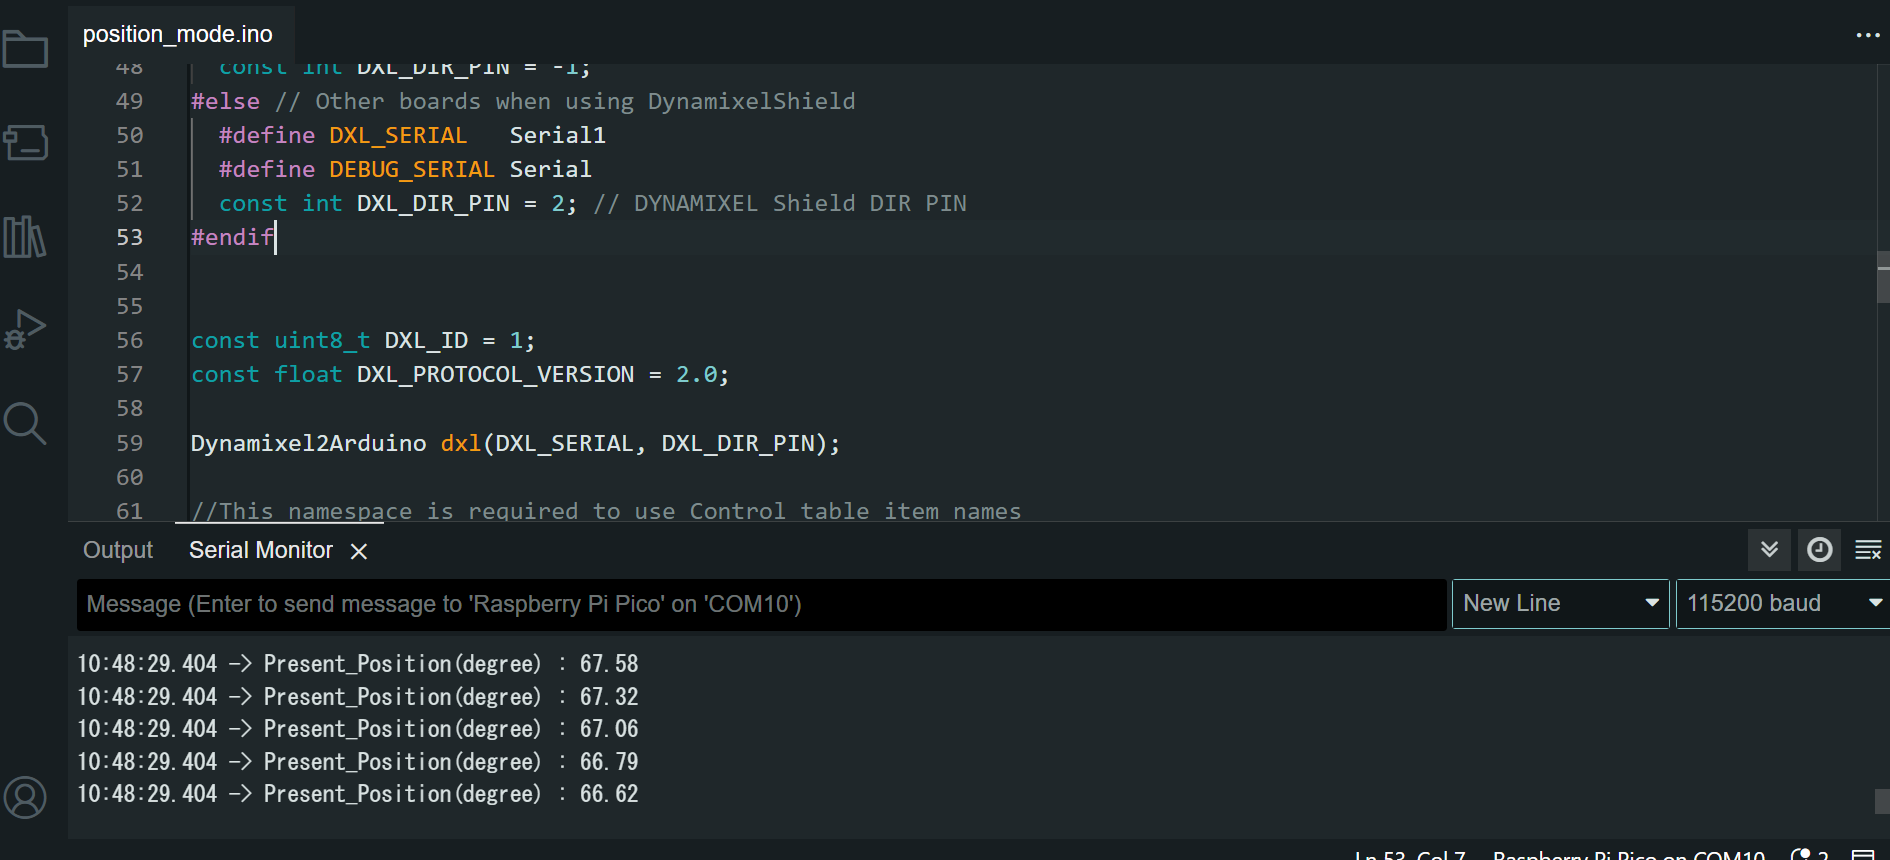Screen dimensions: 1890x860
Task: Click the '#endif' directive on line 53
Action: click(x=232, y=238)
